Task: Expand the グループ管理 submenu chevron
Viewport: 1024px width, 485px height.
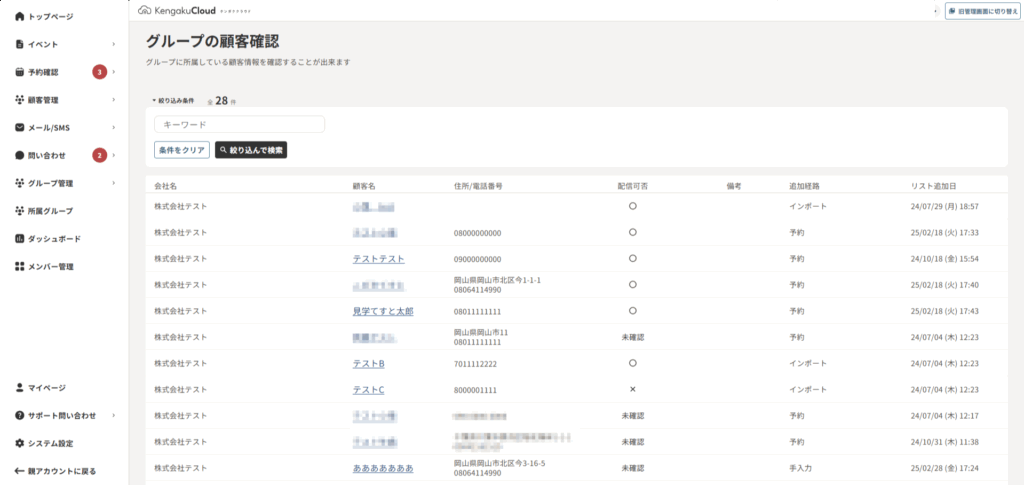Action: 114,183
